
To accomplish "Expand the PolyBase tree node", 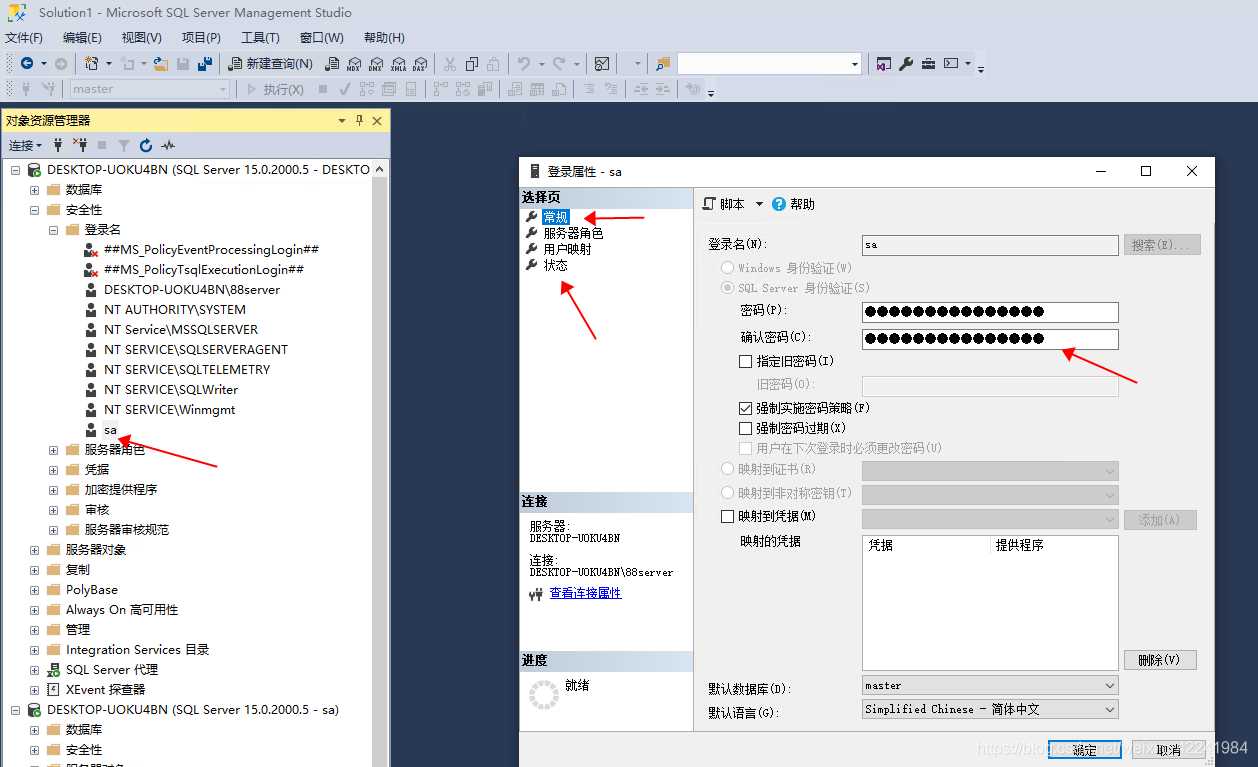I will (x=35, y=590).
